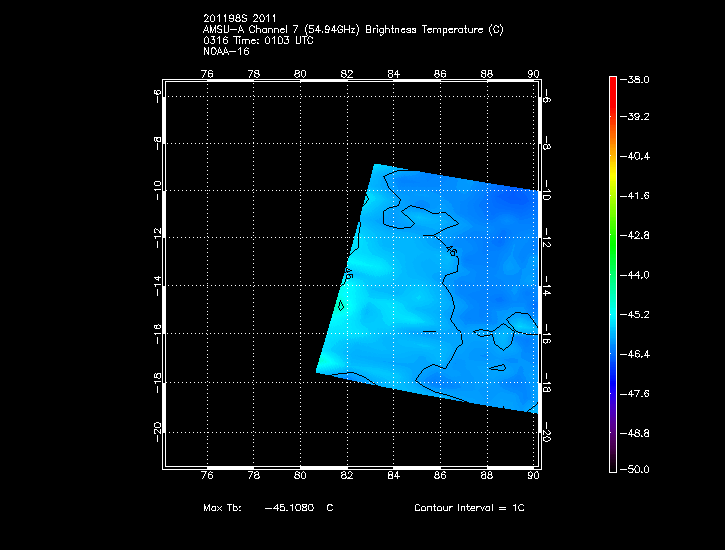Click the white bottom end of the colorbar
Screen dimensions: 725x550
pos(612,466)
